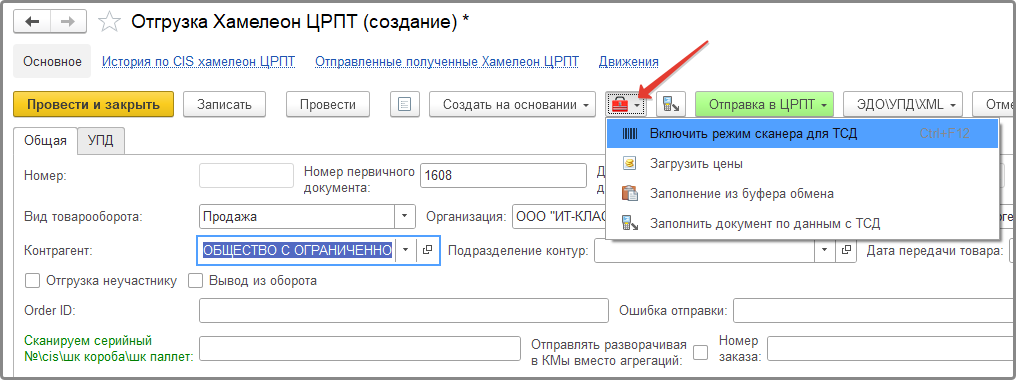This screenshot has width=1016, height=380.
Task: Open Отправленные полученные Хамелеон ЦРПТ link
Action: pyautogui.click(x=447, y=62)
